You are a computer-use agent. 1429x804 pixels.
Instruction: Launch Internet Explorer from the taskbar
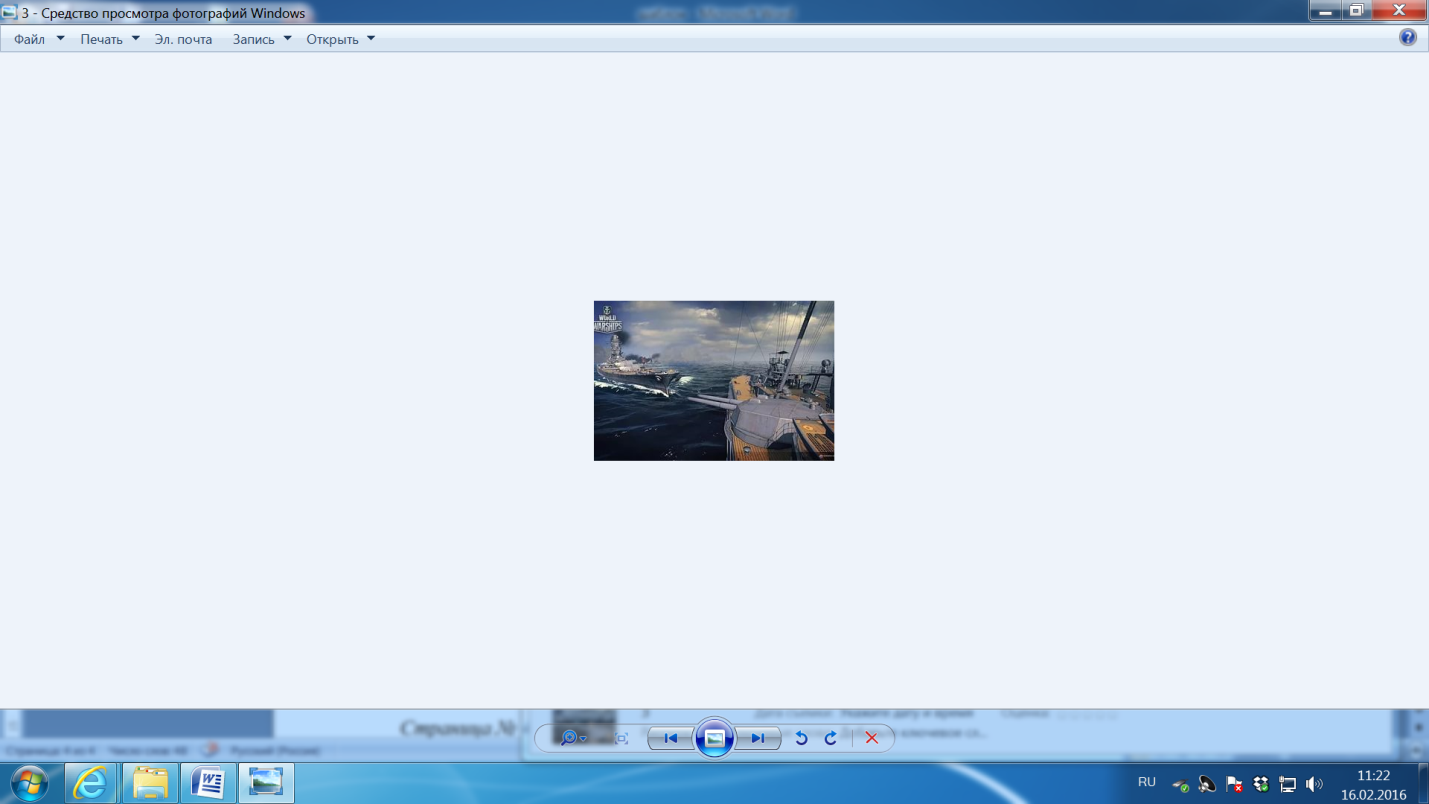(x=91, y=782)
